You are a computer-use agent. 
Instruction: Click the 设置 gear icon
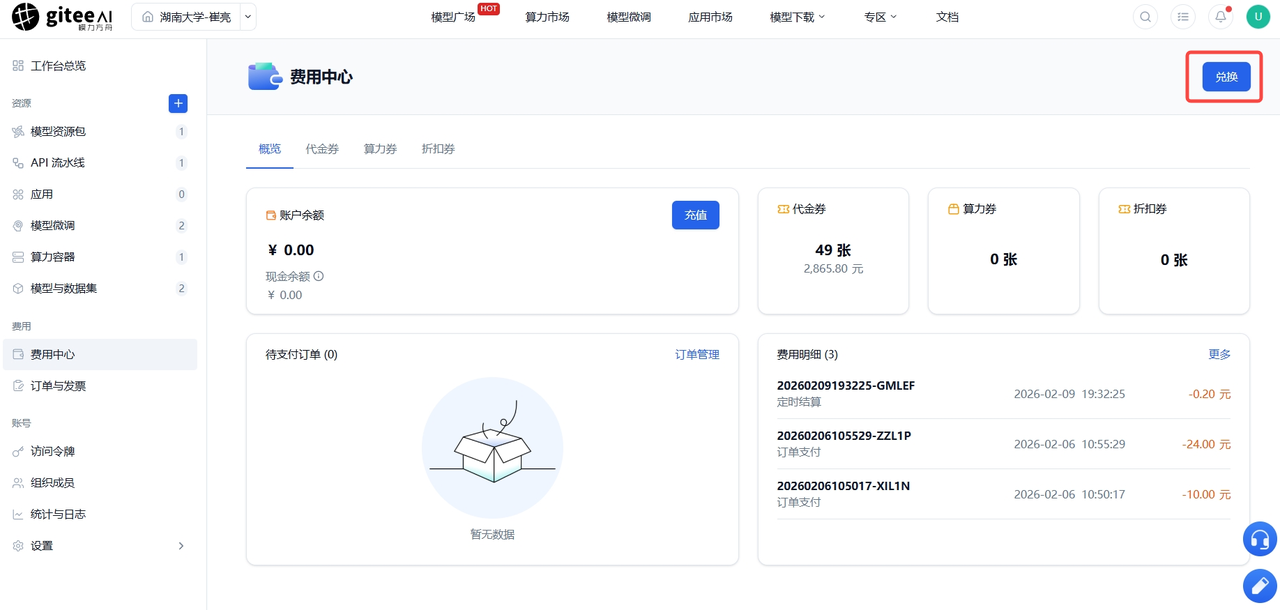(x=18, y=546)
